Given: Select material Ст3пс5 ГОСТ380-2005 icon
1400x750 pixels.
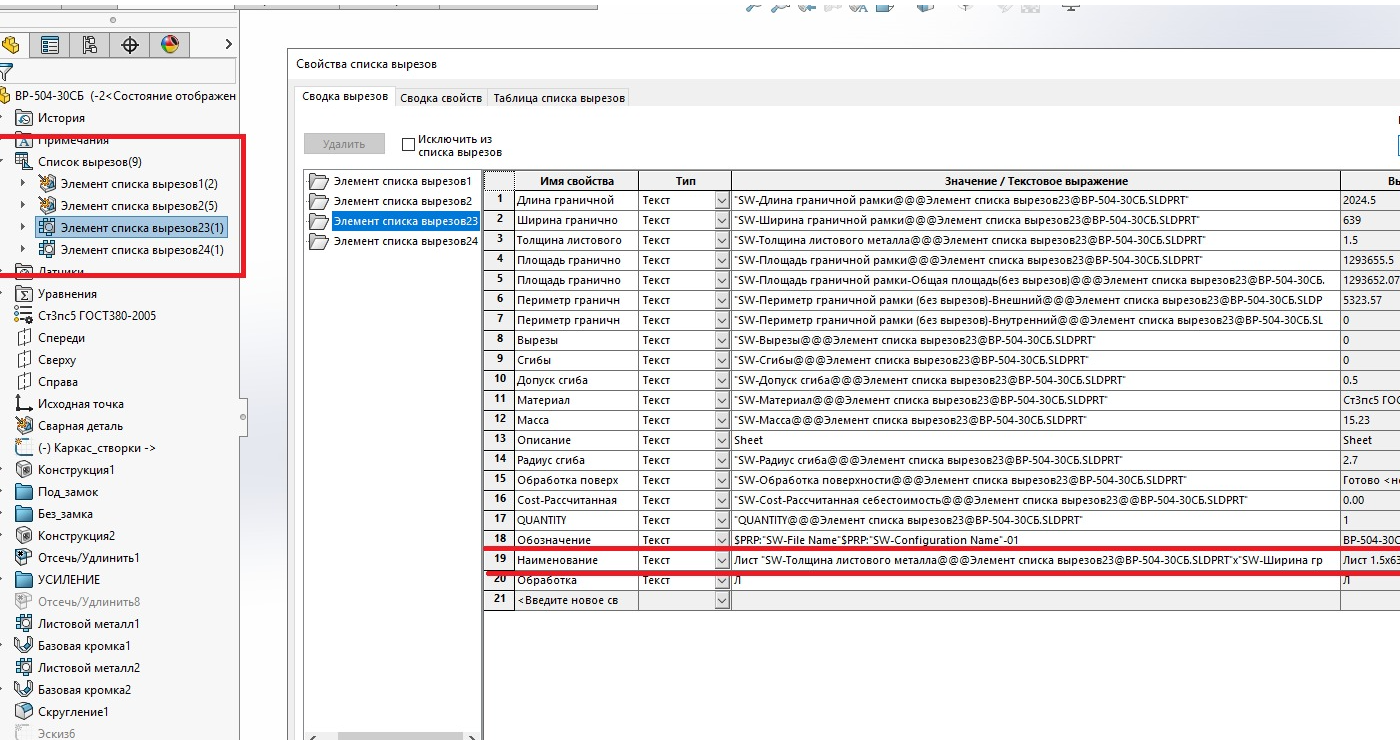Looking at the screenshot, I should click(24, 316).
